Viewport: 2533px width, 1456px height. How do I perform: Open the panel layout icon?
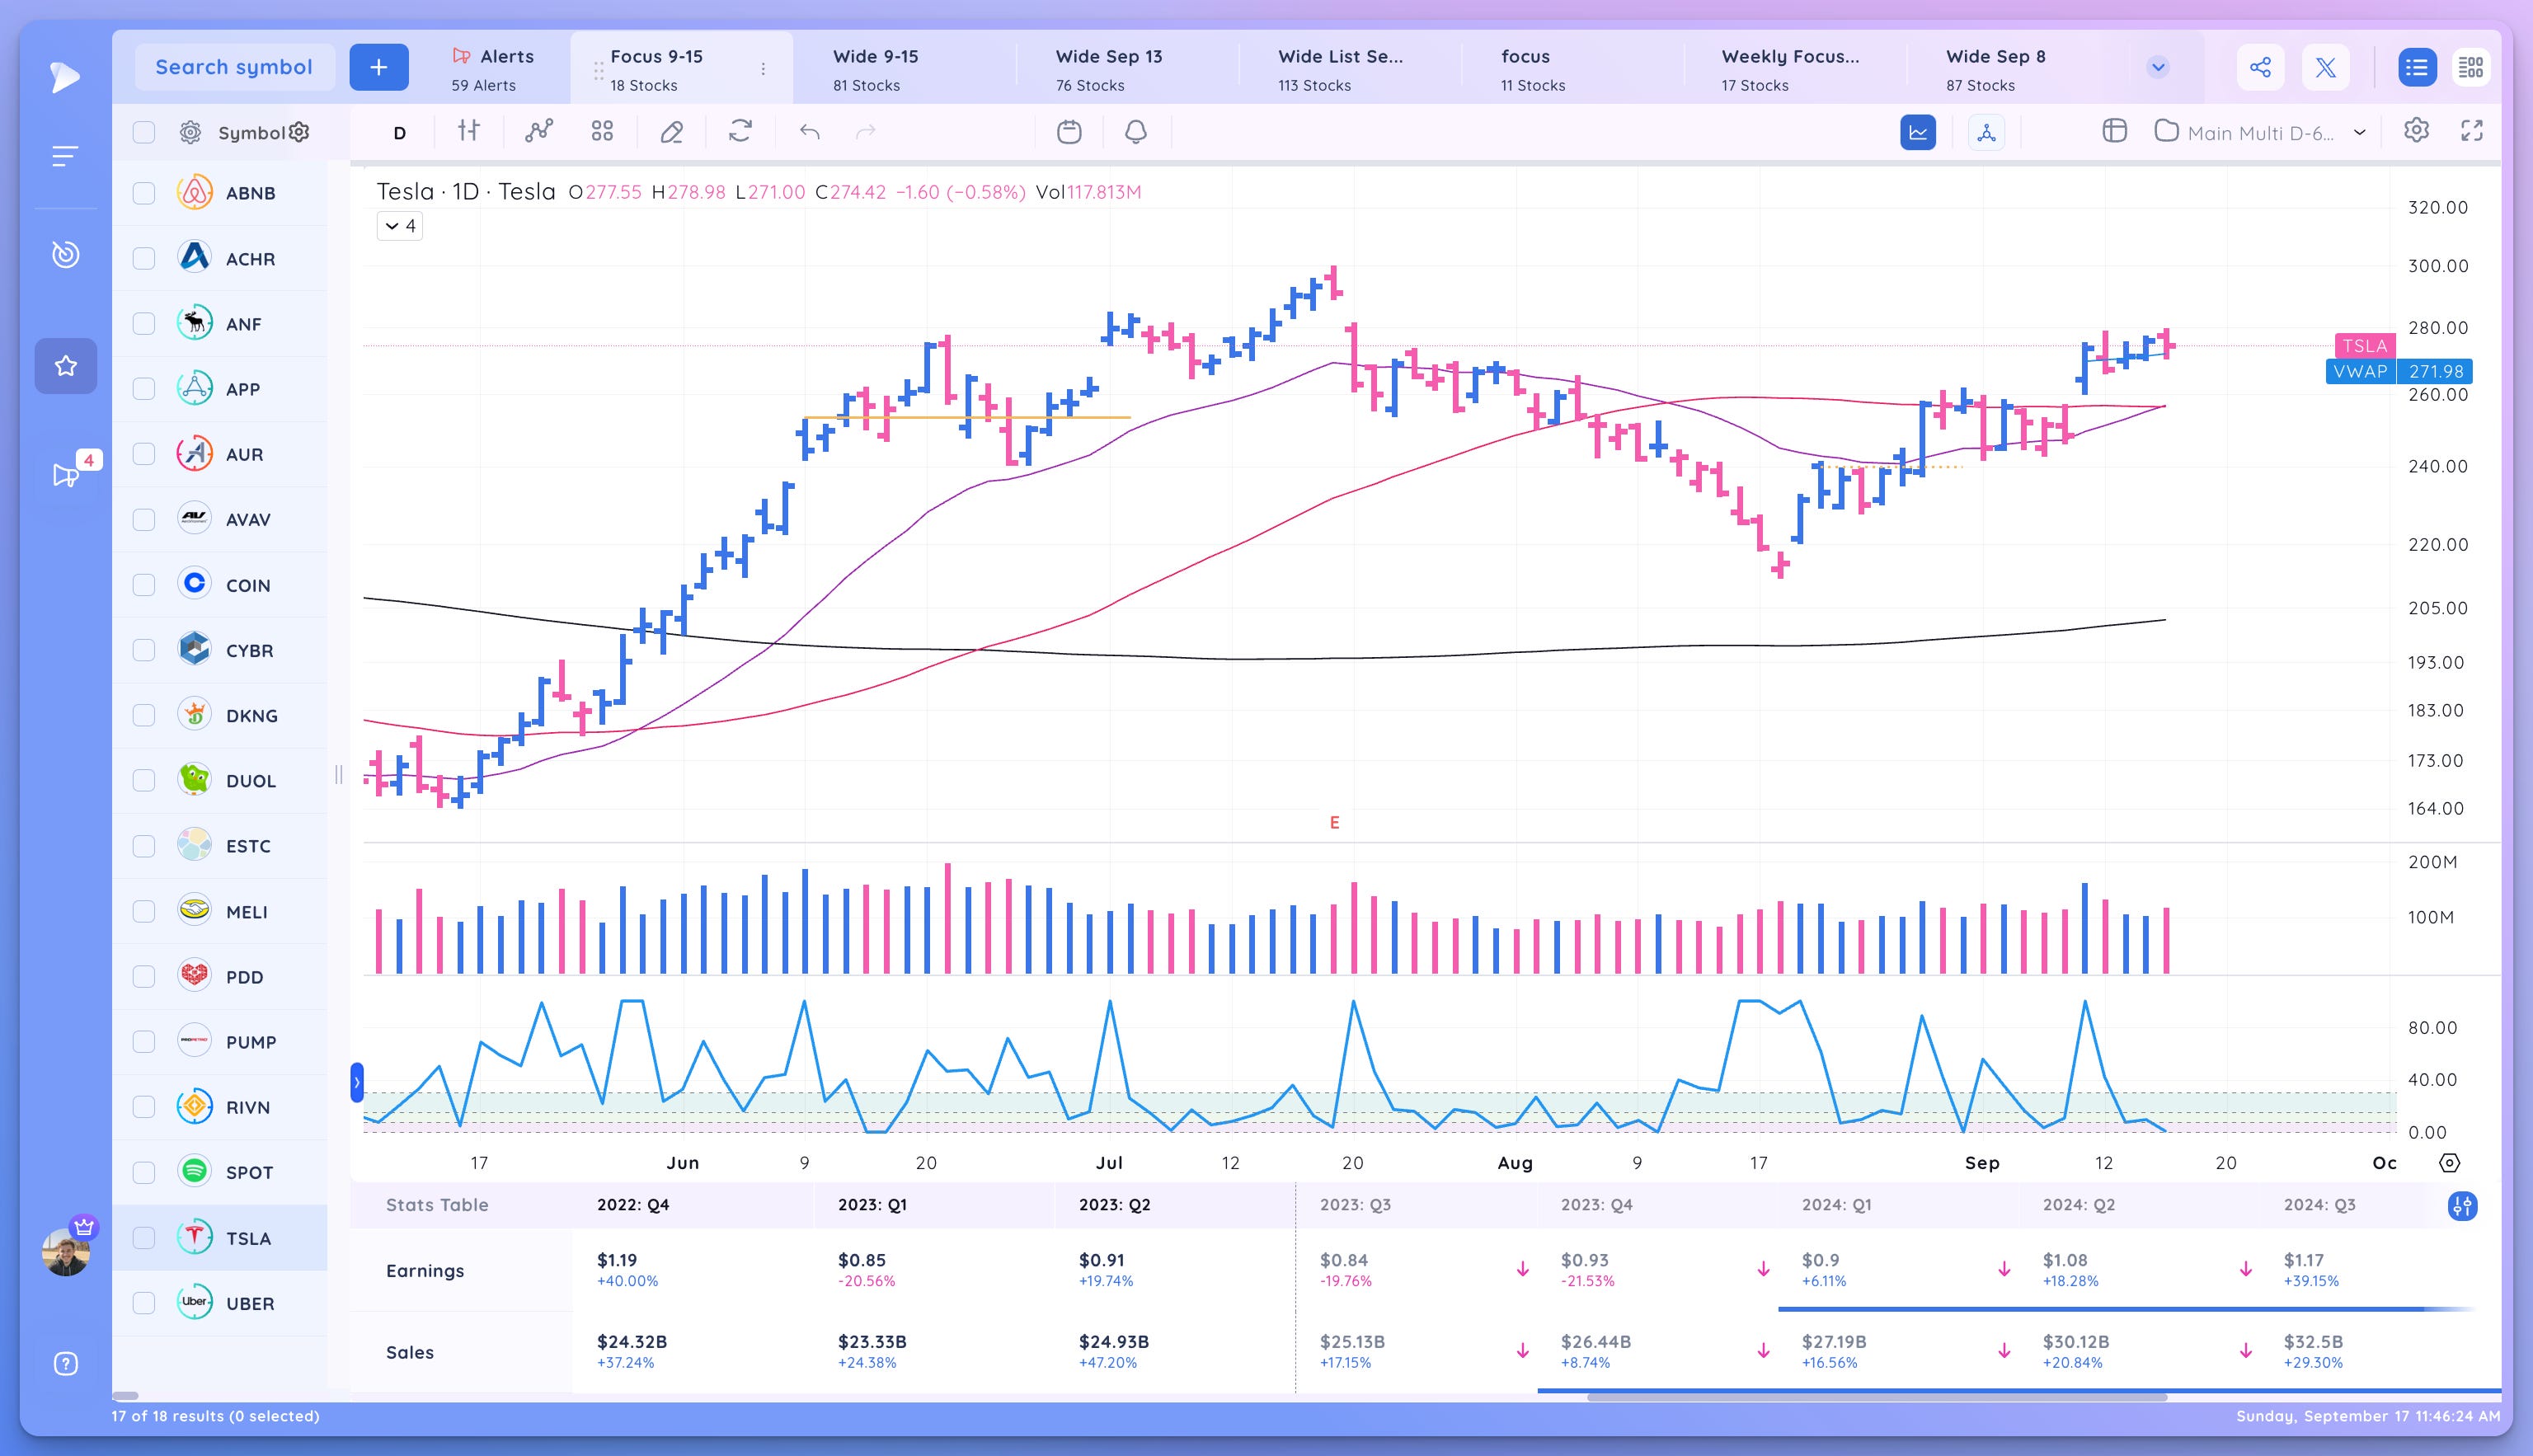tap(2114, 131)
